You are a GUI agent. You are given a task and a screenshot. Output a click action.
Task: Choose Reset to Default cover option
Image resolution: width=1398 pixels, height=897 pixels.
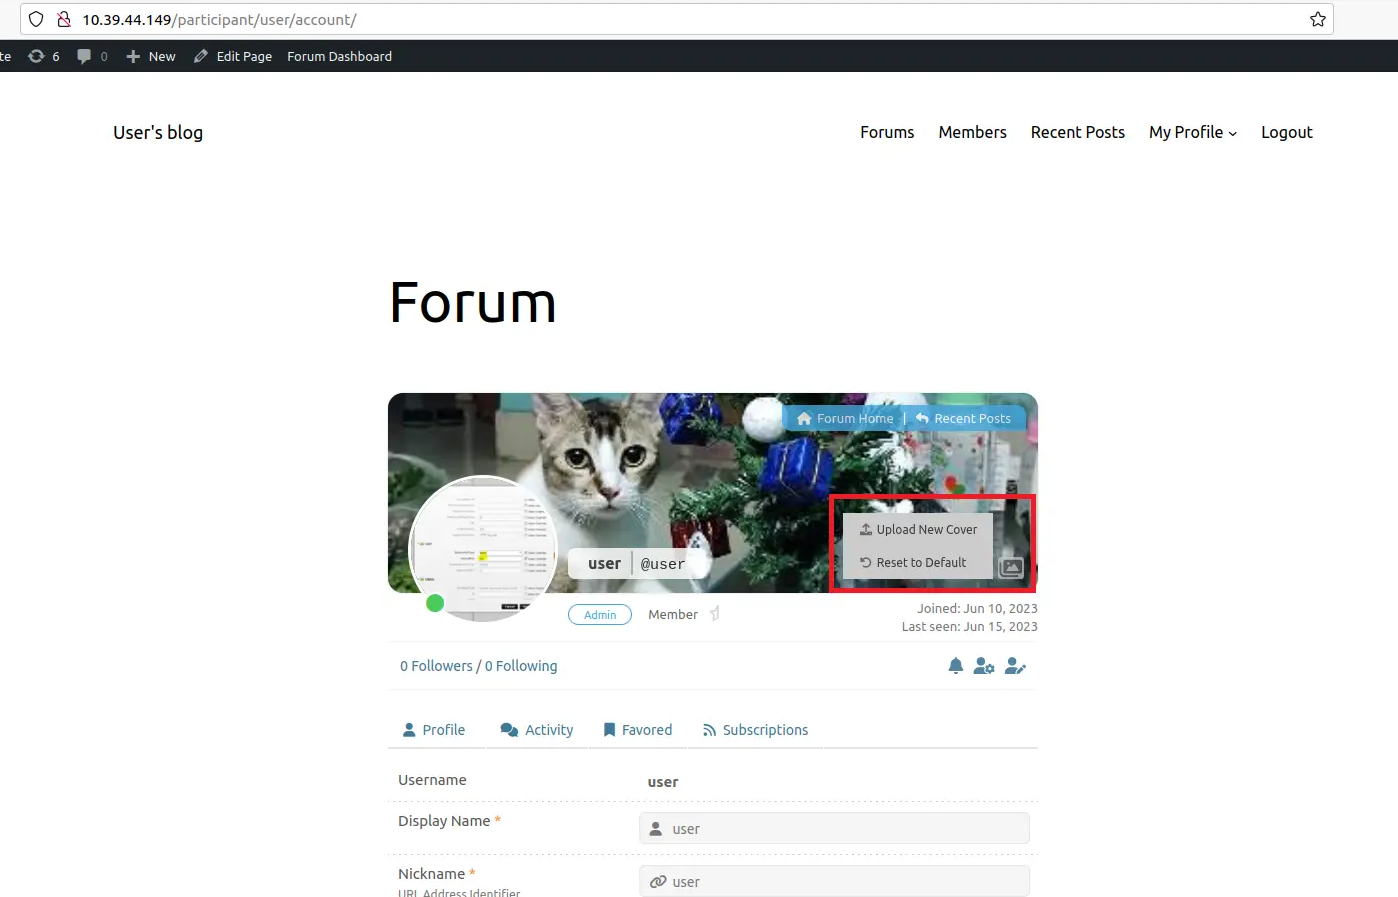point(913,562)
